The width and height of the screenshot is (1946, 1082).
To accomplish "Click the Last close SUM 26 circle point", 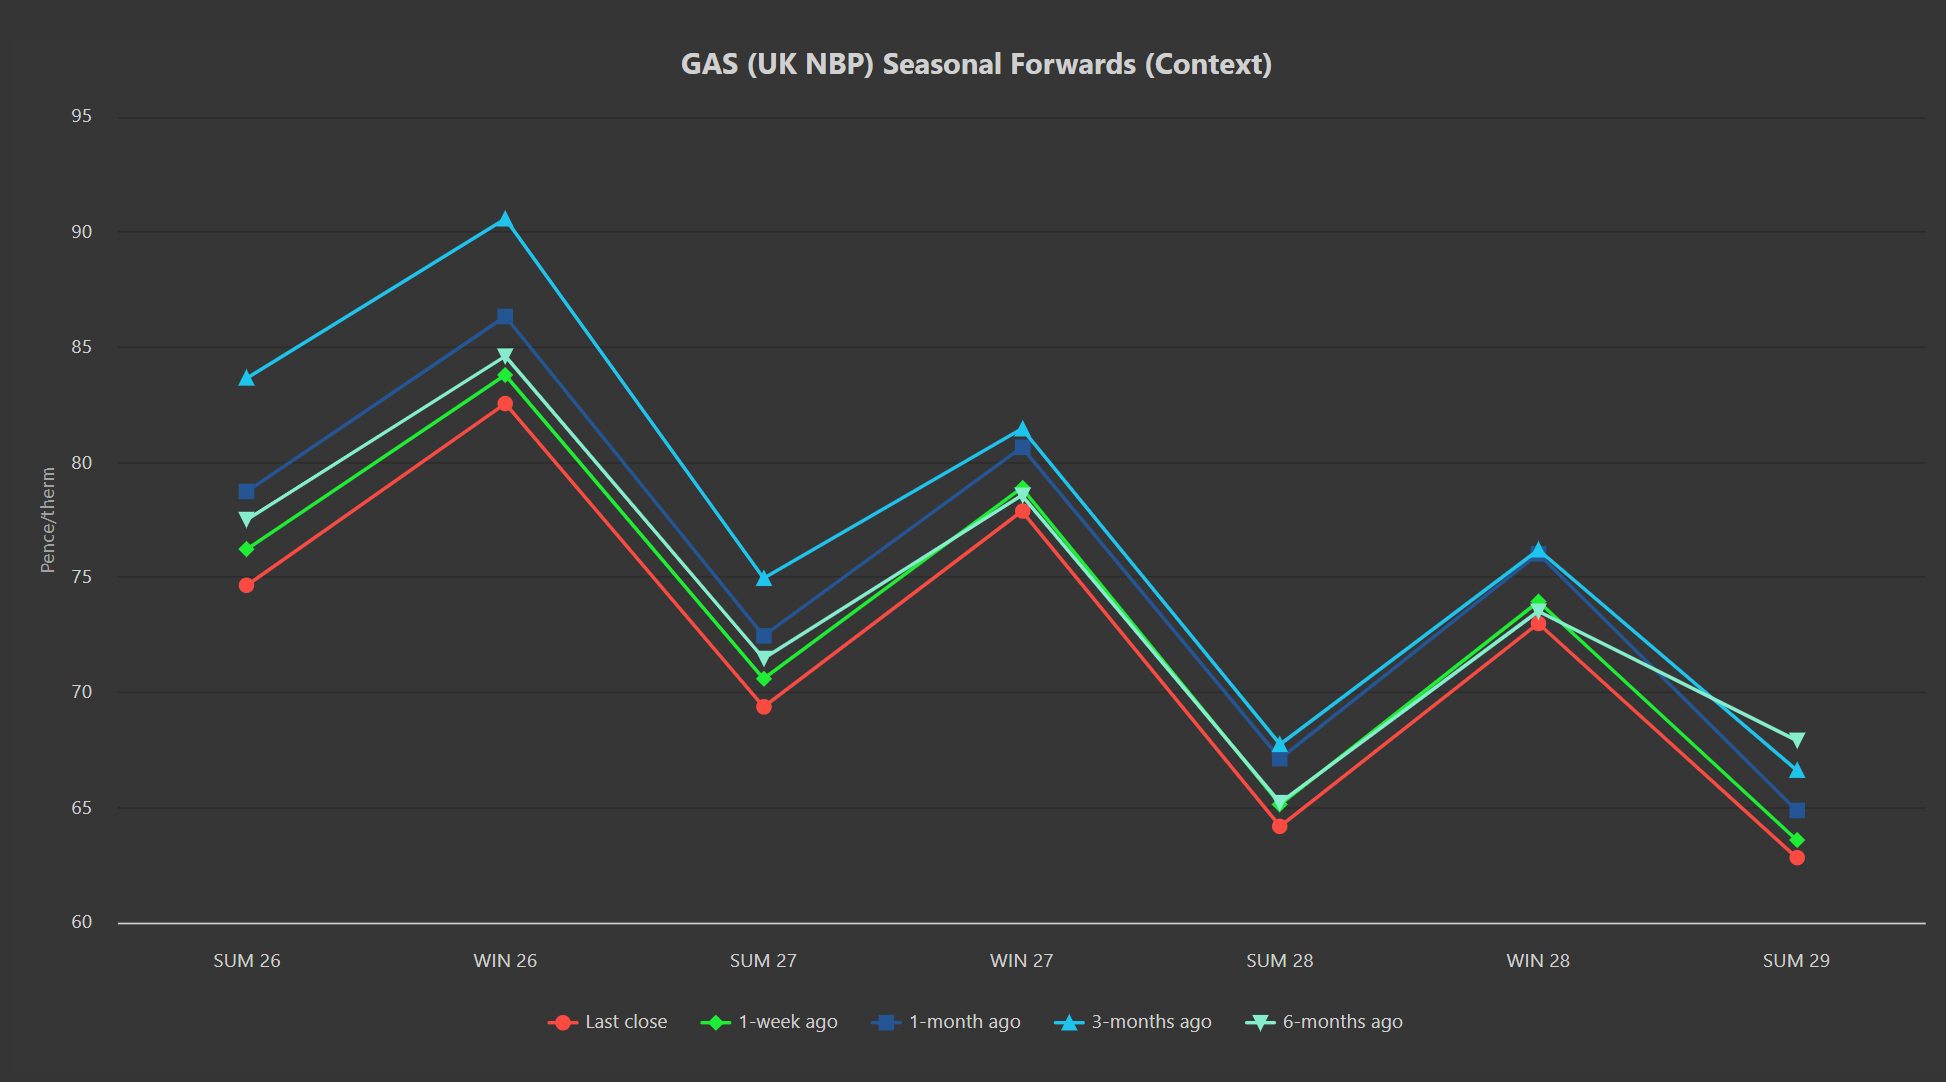I will pyautogui.click(x=247, y=585).
